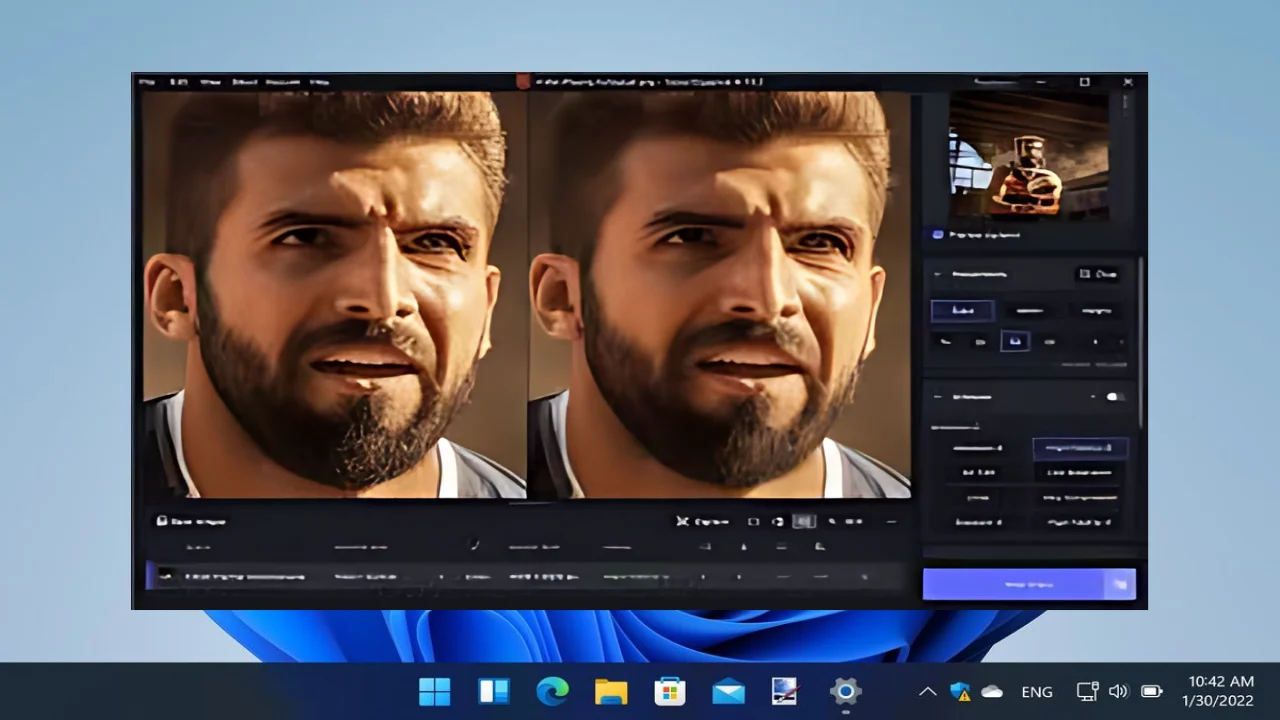This screenshot has width=1280, height=720.
Task: Open the Mail app from the taskbar
Action: click(x=728, y=691)
